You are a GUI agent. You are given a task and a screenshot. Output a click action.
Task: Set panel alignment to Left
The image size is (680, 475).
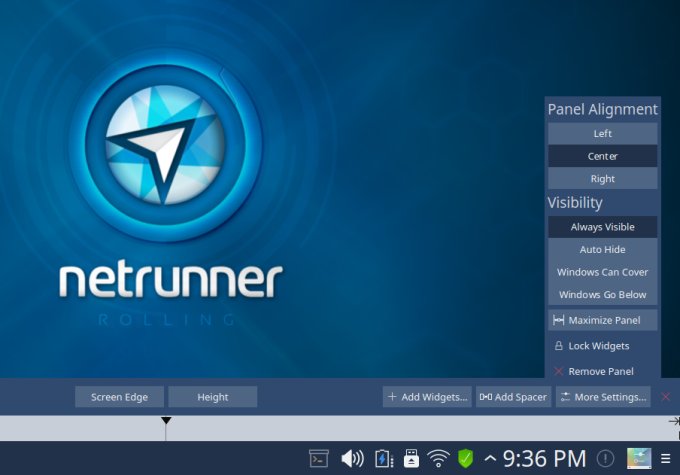tap(602, 133)
